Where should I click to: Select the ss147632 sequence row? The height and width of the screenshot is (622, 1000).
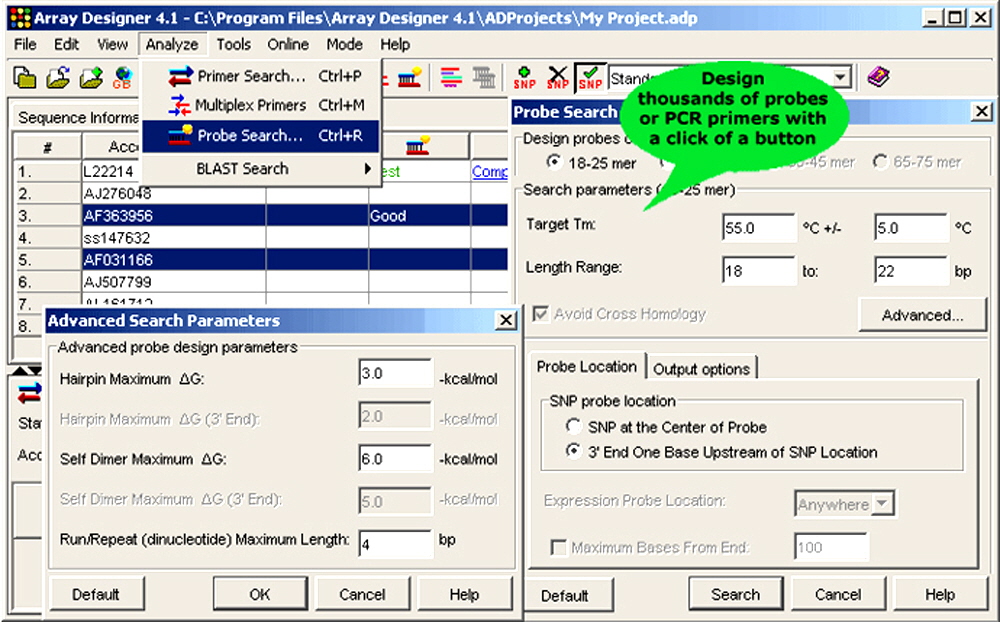(x=261, y=238)
